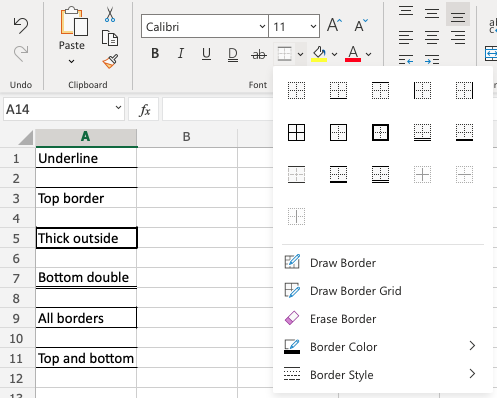Toggle Bold formatting
Image resolution: width=497 pixels, height=398 pixels.
(x=155, y=53)
